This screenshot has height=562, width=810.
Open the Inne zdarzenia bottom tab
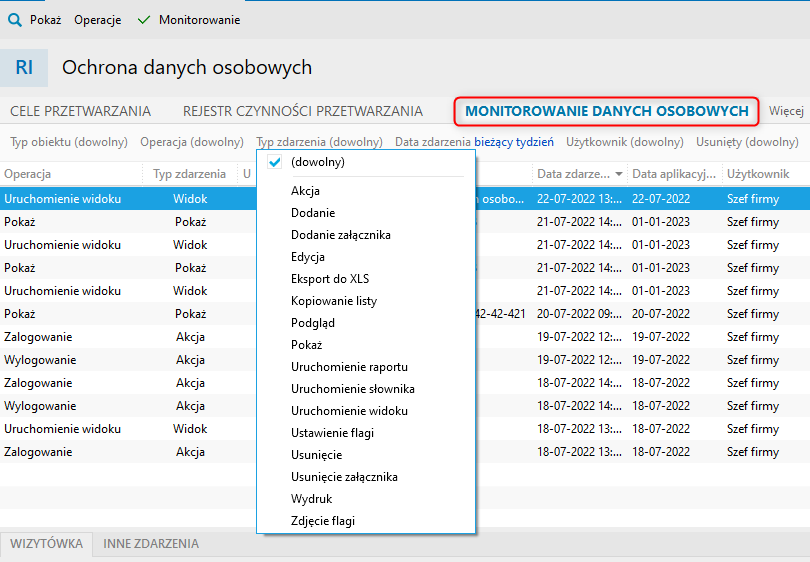click(x=151, y=543)
